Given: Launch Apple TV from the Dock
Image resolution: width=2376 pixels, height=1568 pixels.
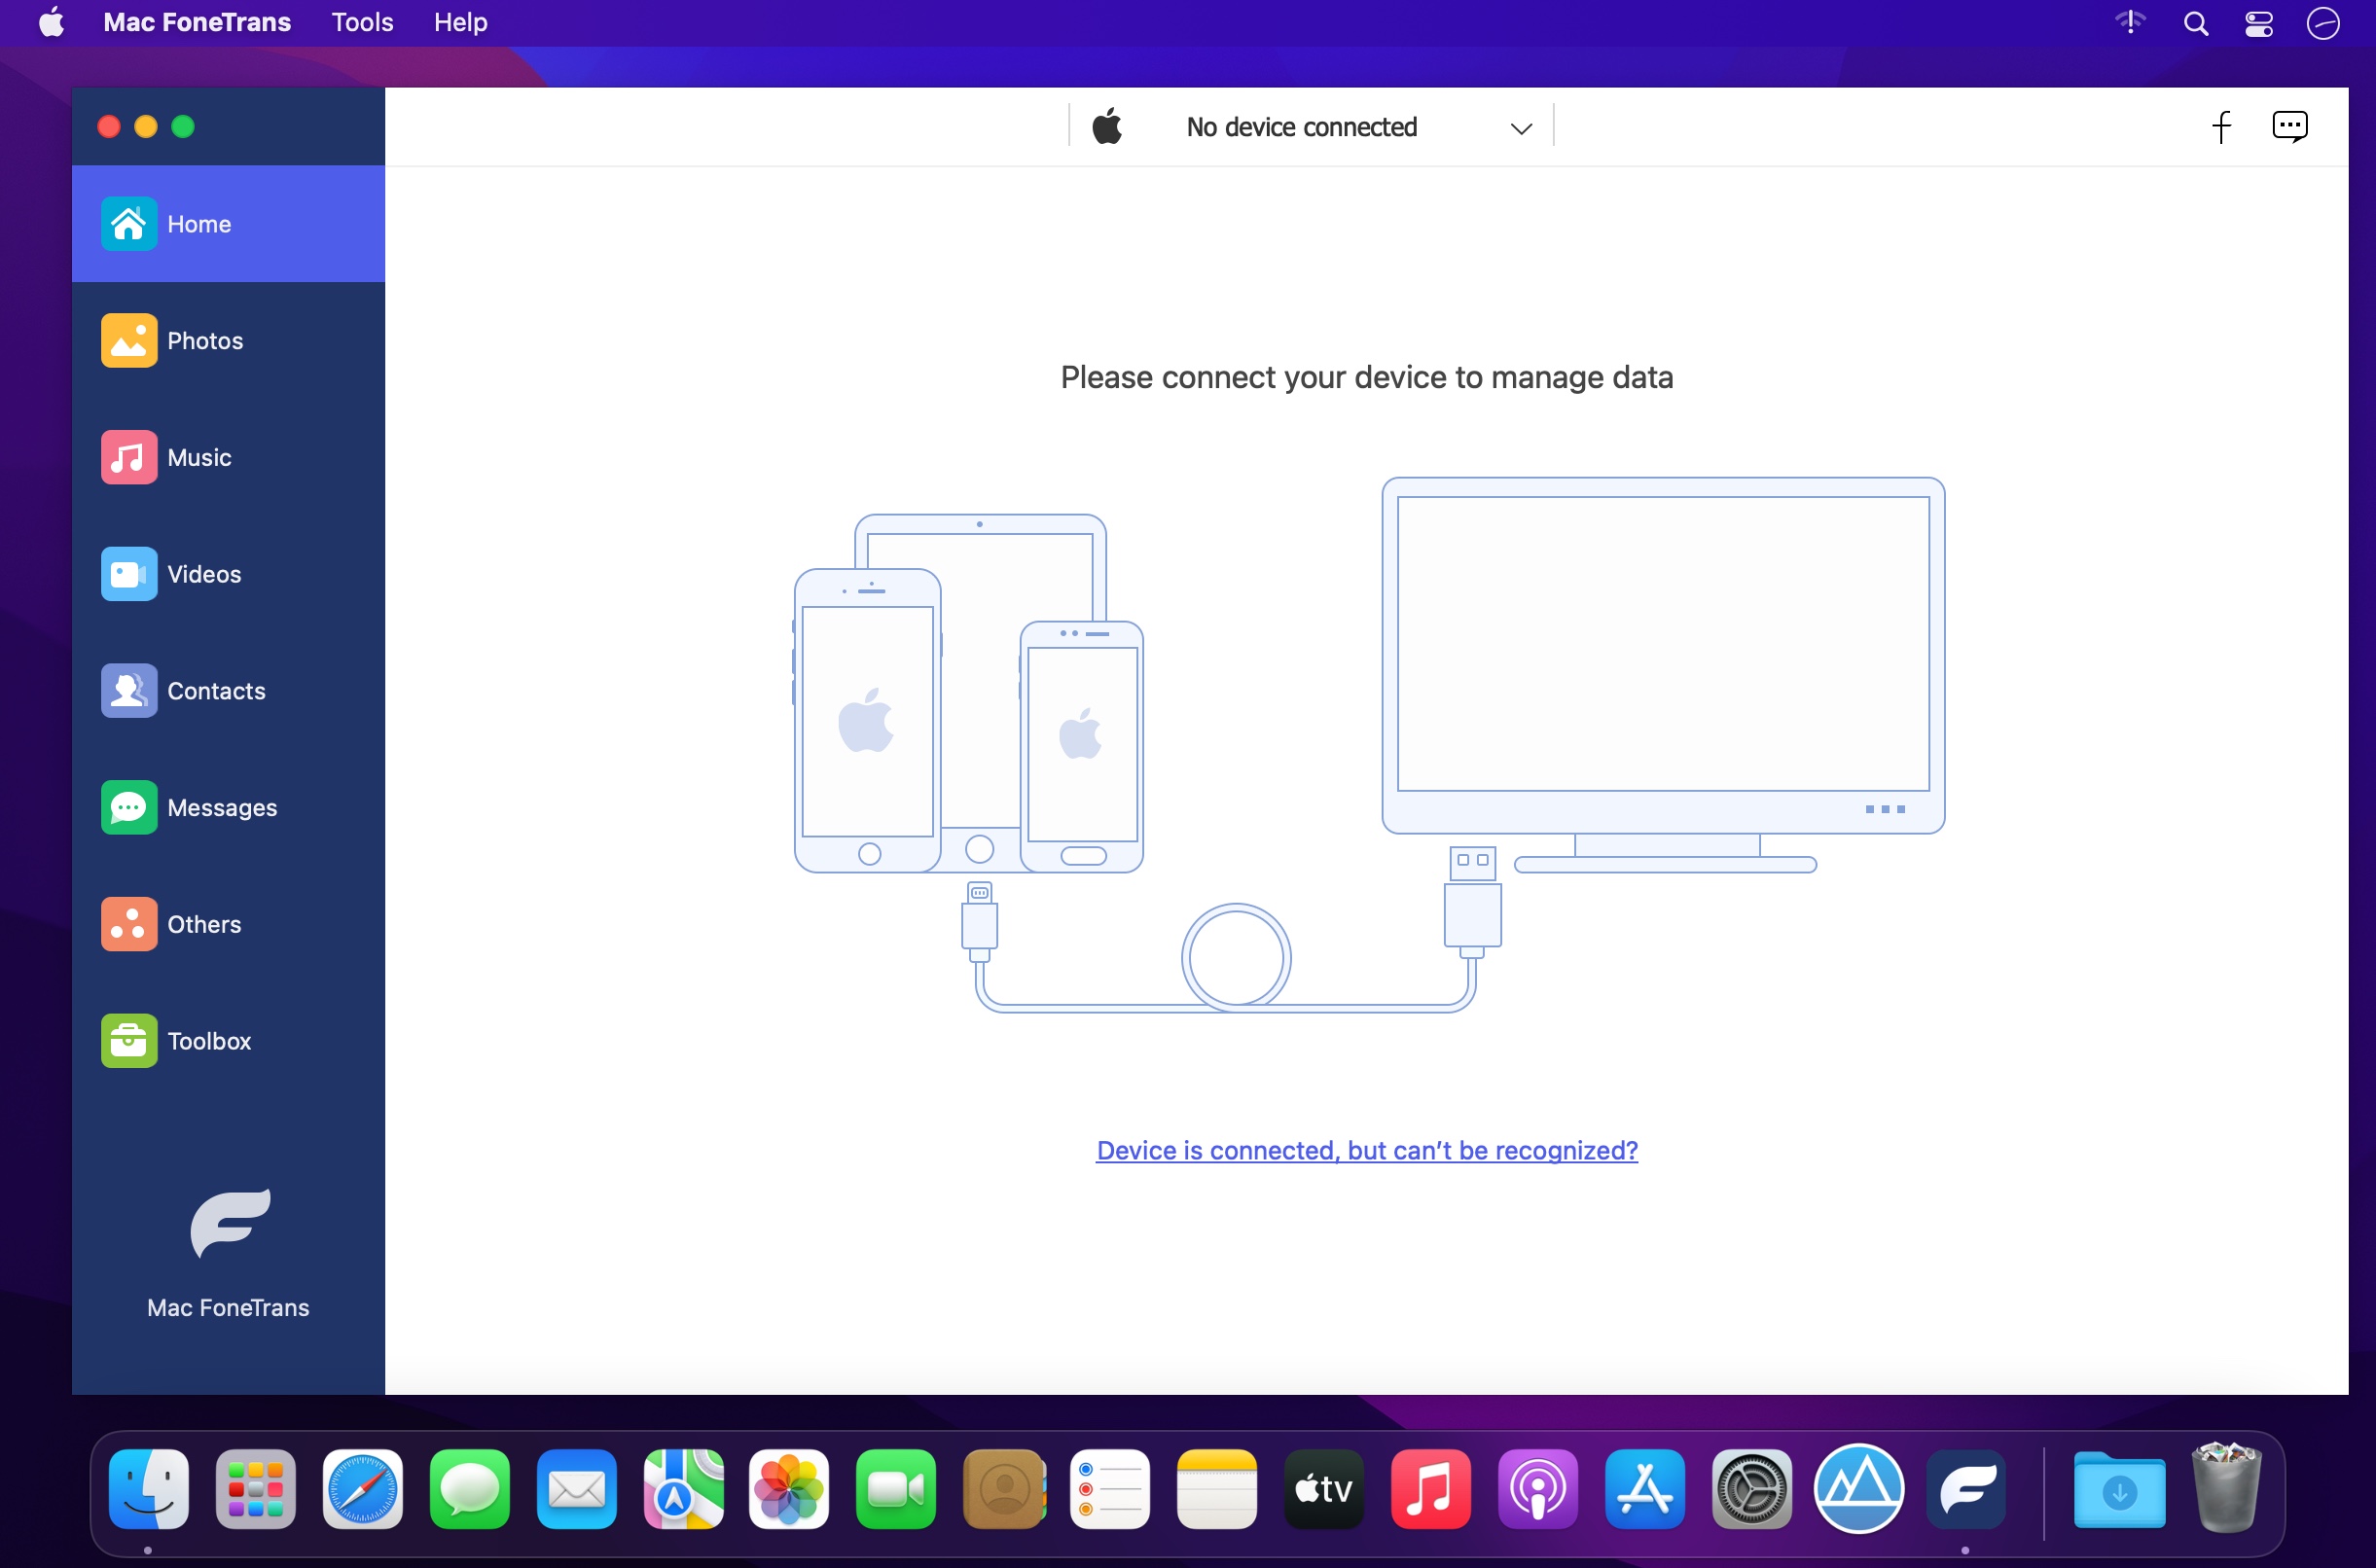Looking at the screenshot, I should (x=1324, y=1489).
